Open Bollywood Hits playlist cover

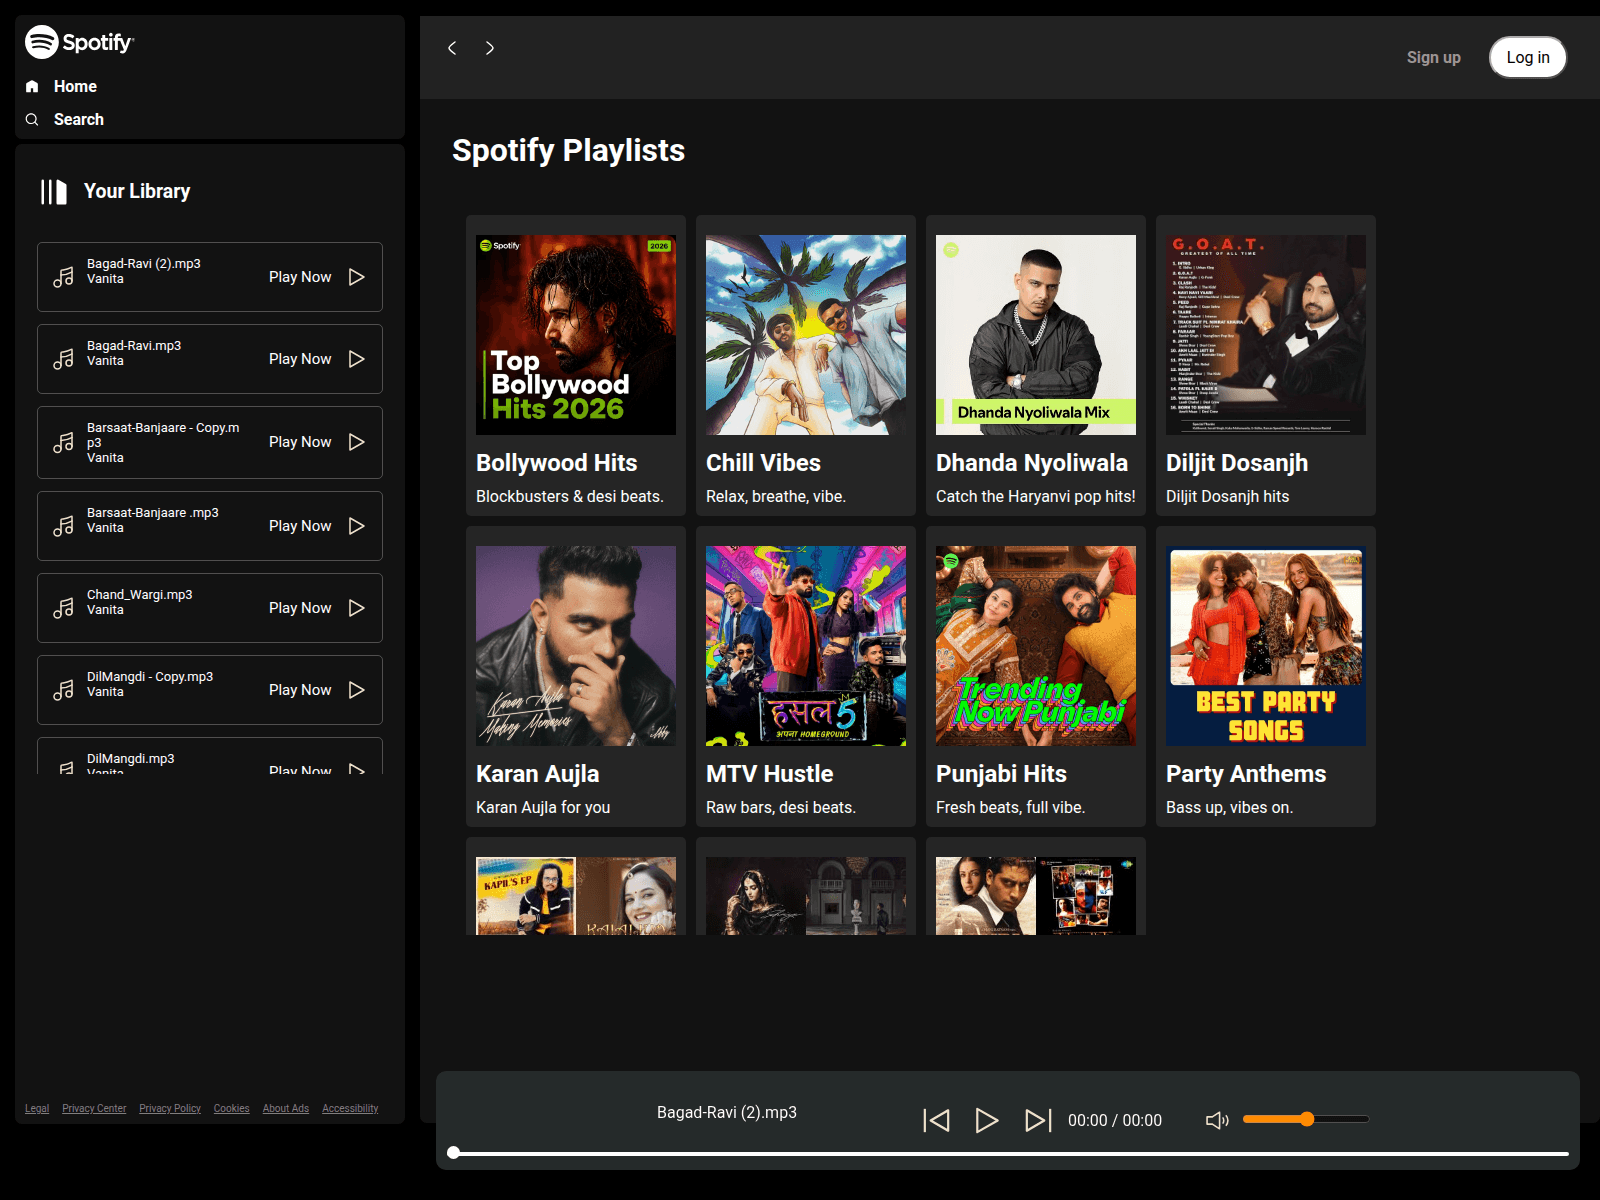coord(576,335)
